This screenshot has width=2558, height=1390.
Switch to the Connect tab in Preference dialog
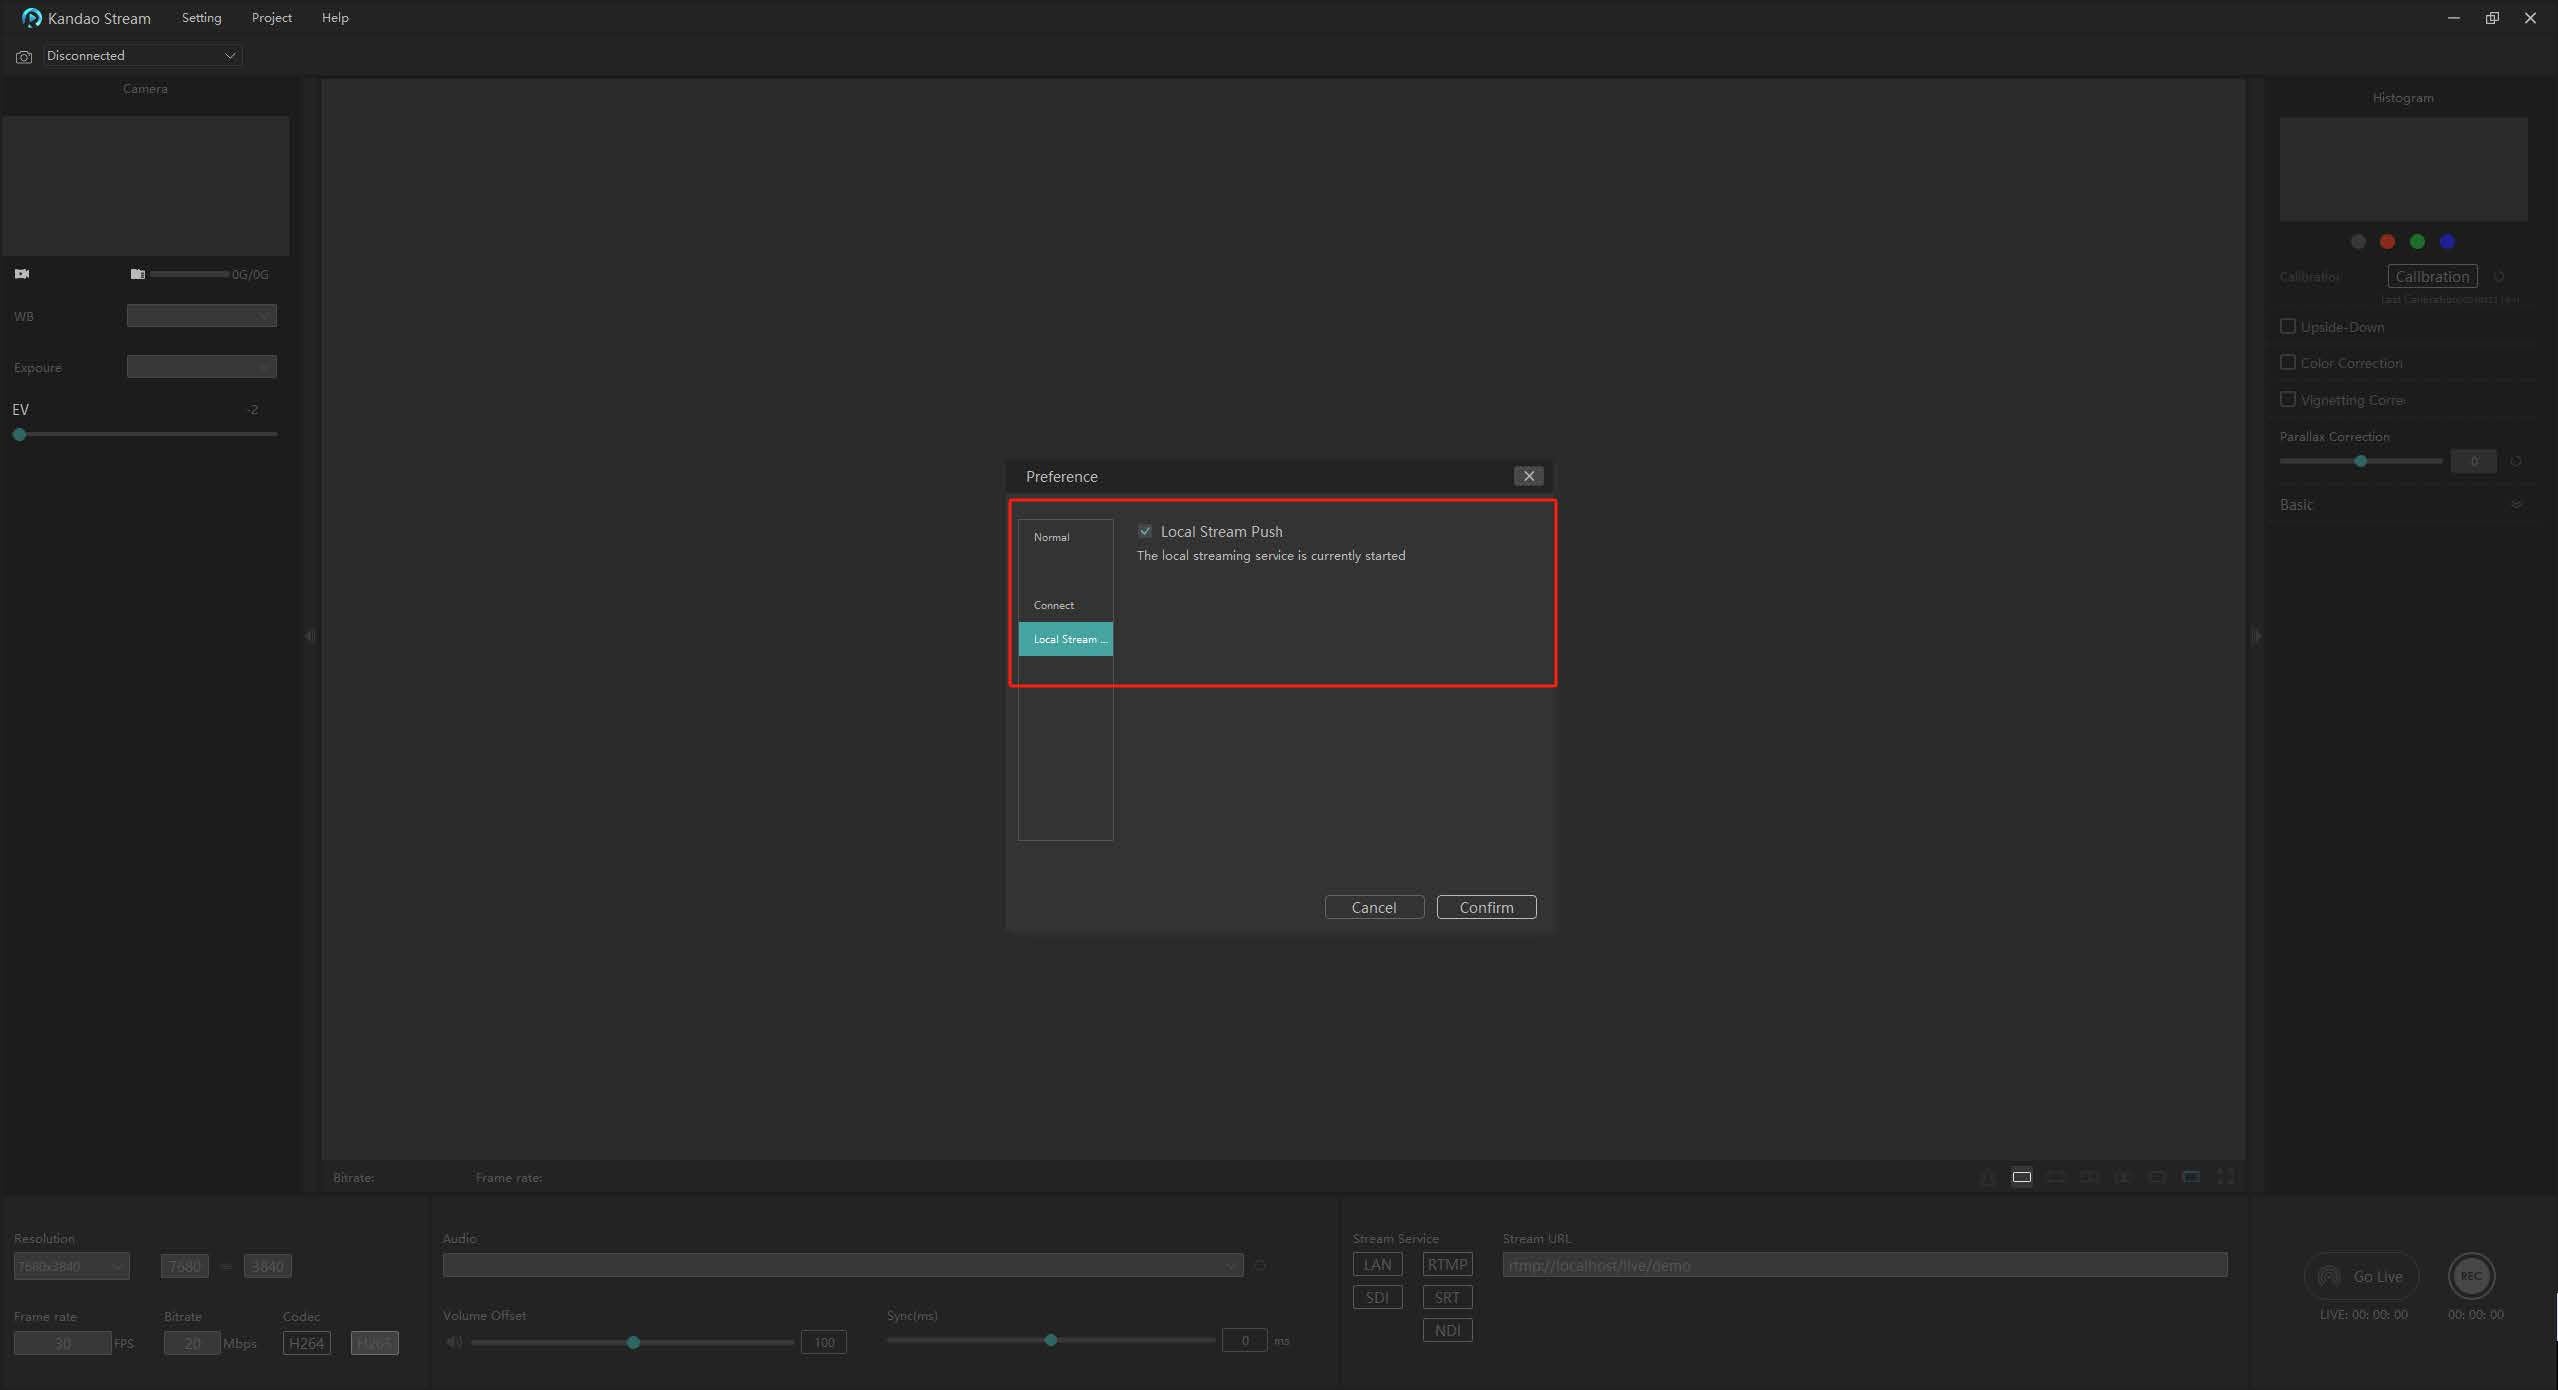click(1053, 605)
